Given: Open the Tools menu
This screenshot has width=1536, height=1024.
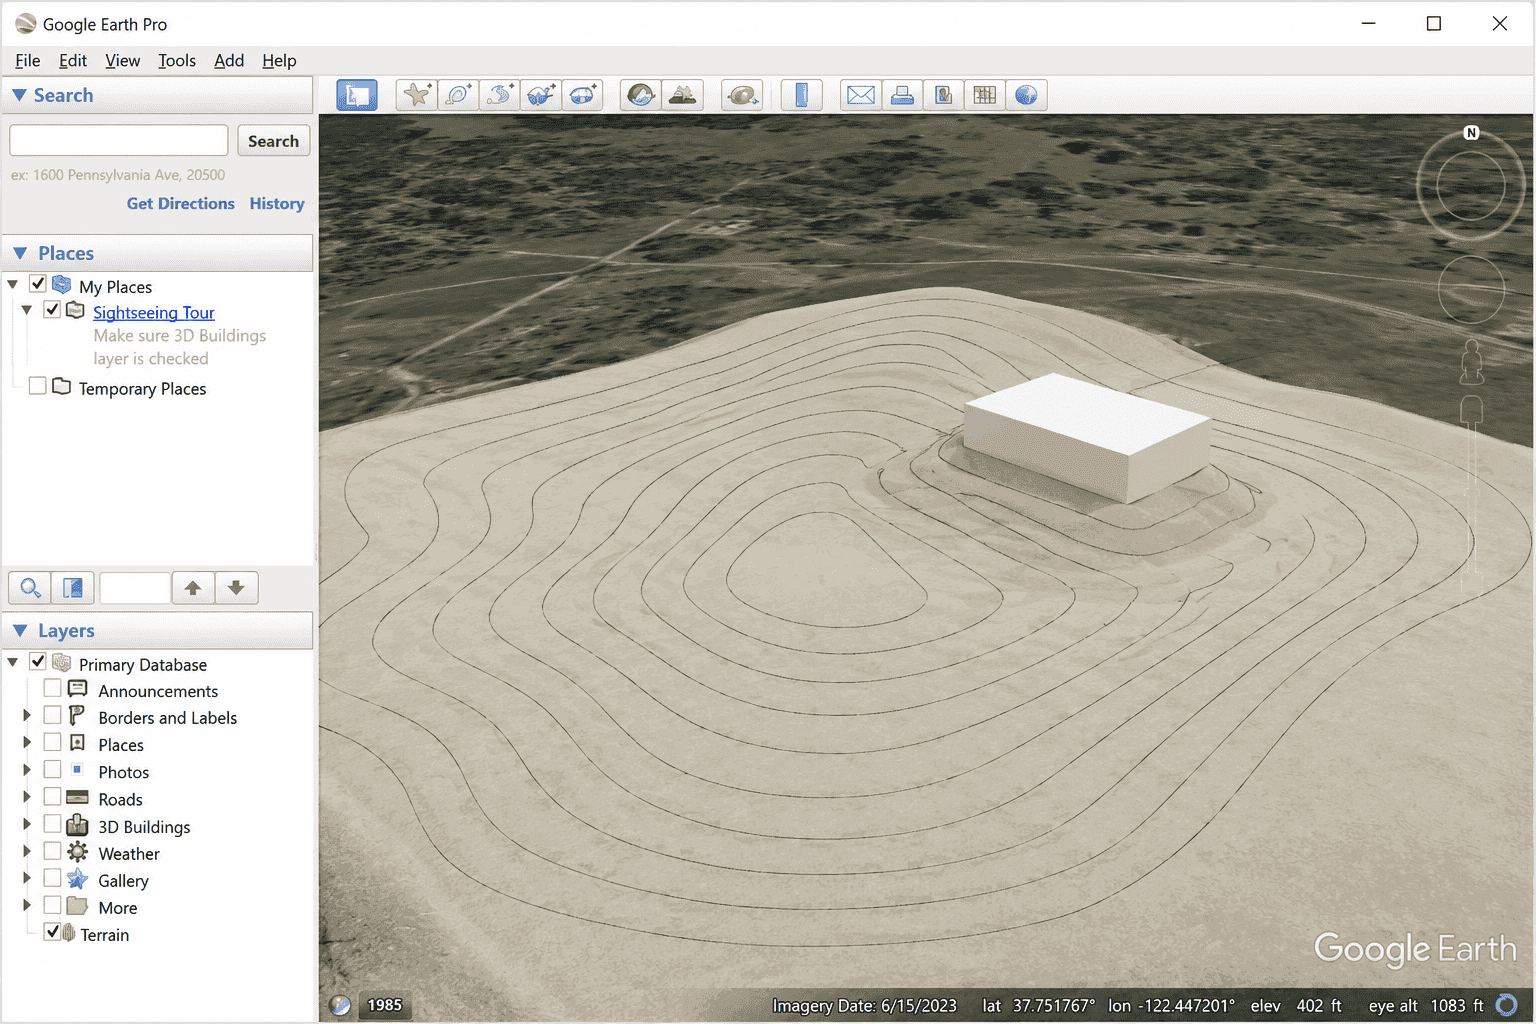Looking at the screenshot, I should (x=177, y=61).
